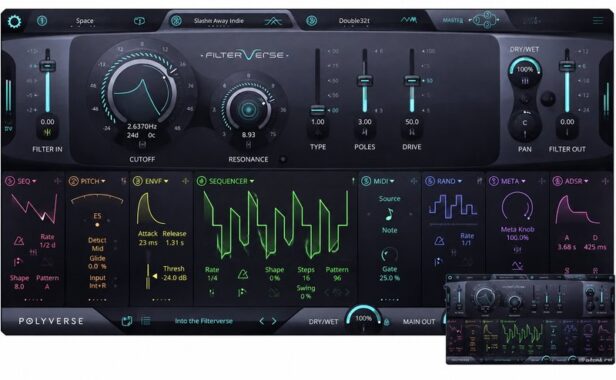Click the filter type icon next to Space
The width and height of the screenshot is (616, 380).
point(139,21)
